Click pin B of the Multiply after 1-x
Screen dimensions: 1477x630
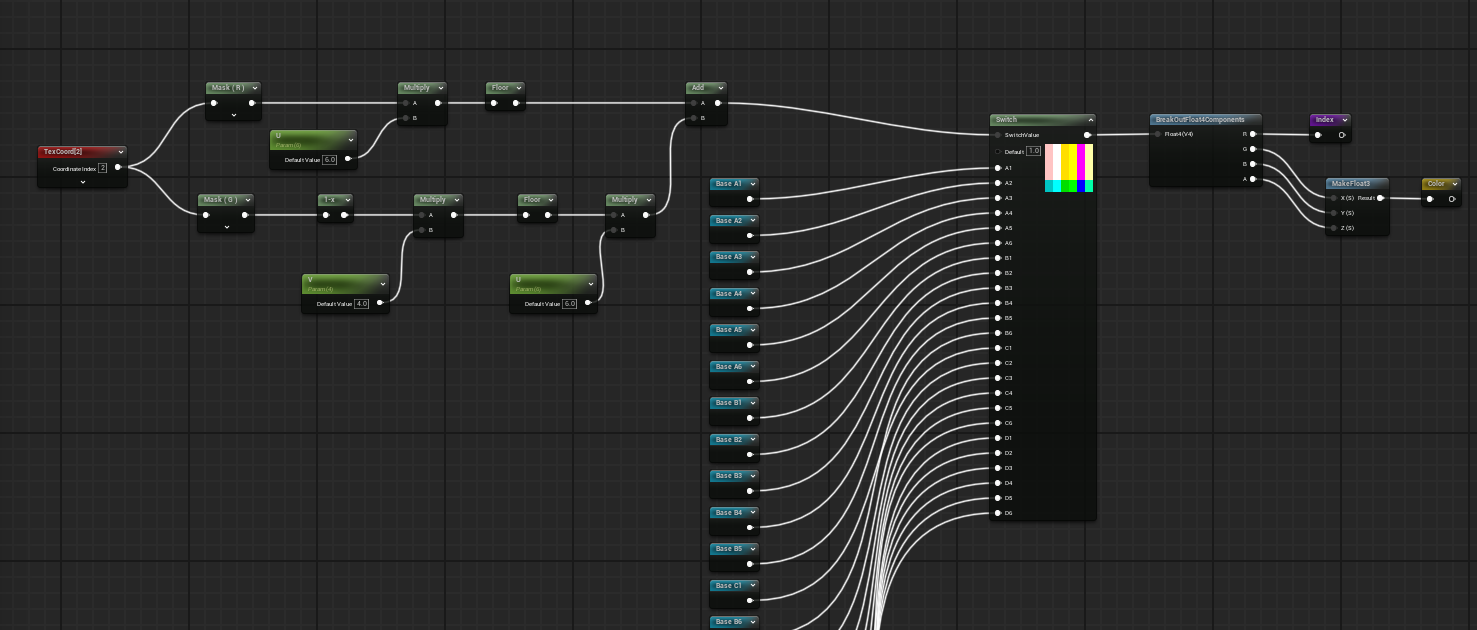point(420,230)
